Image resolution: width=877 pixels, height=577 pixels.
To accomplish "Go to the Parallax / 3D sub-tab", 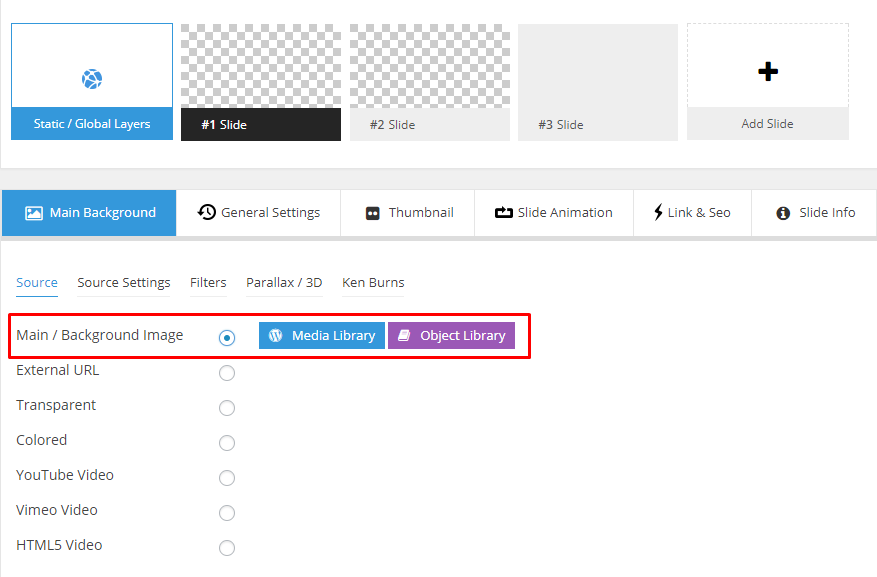I will tap(284, 283).
